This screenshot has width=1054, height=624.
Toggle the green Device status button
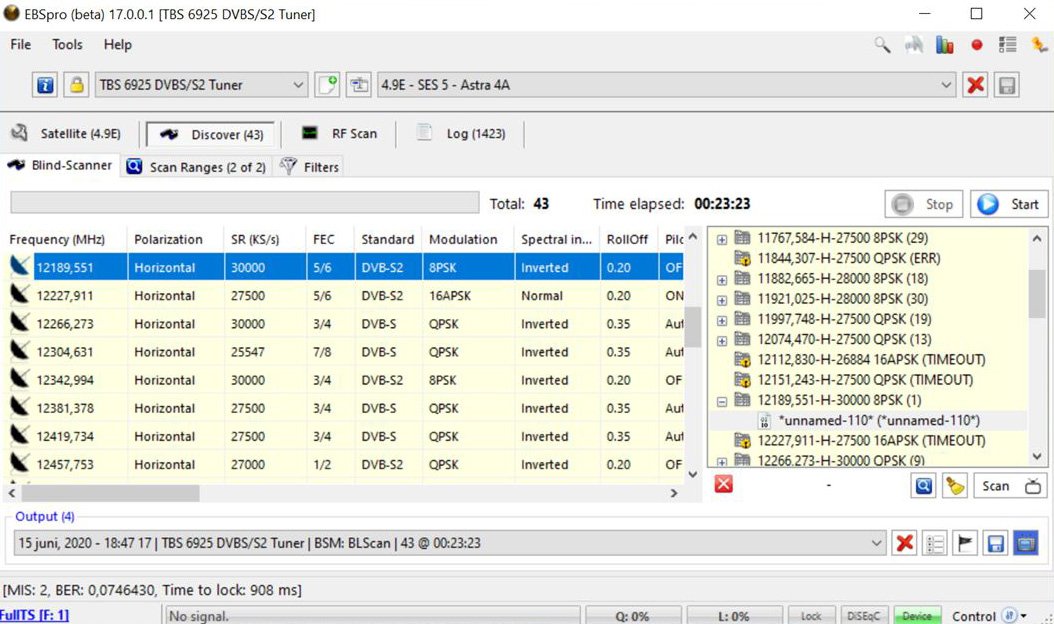point(917,616)
